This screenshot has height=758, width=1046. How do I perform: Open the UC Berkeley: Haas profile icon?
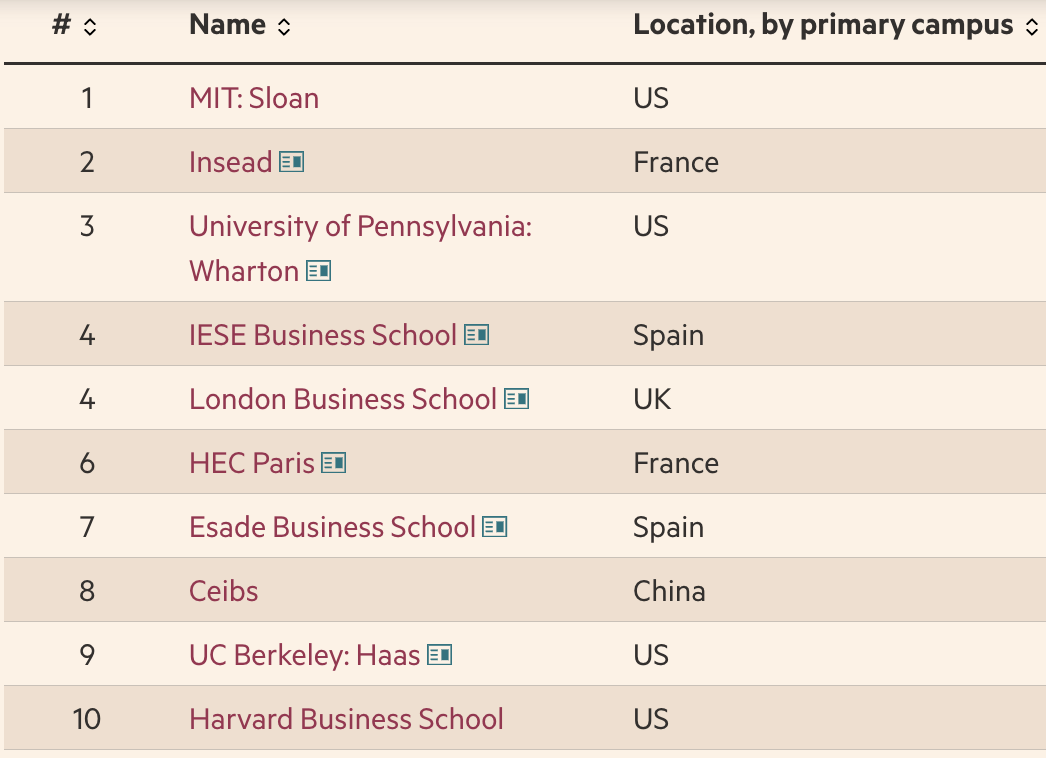439,655
